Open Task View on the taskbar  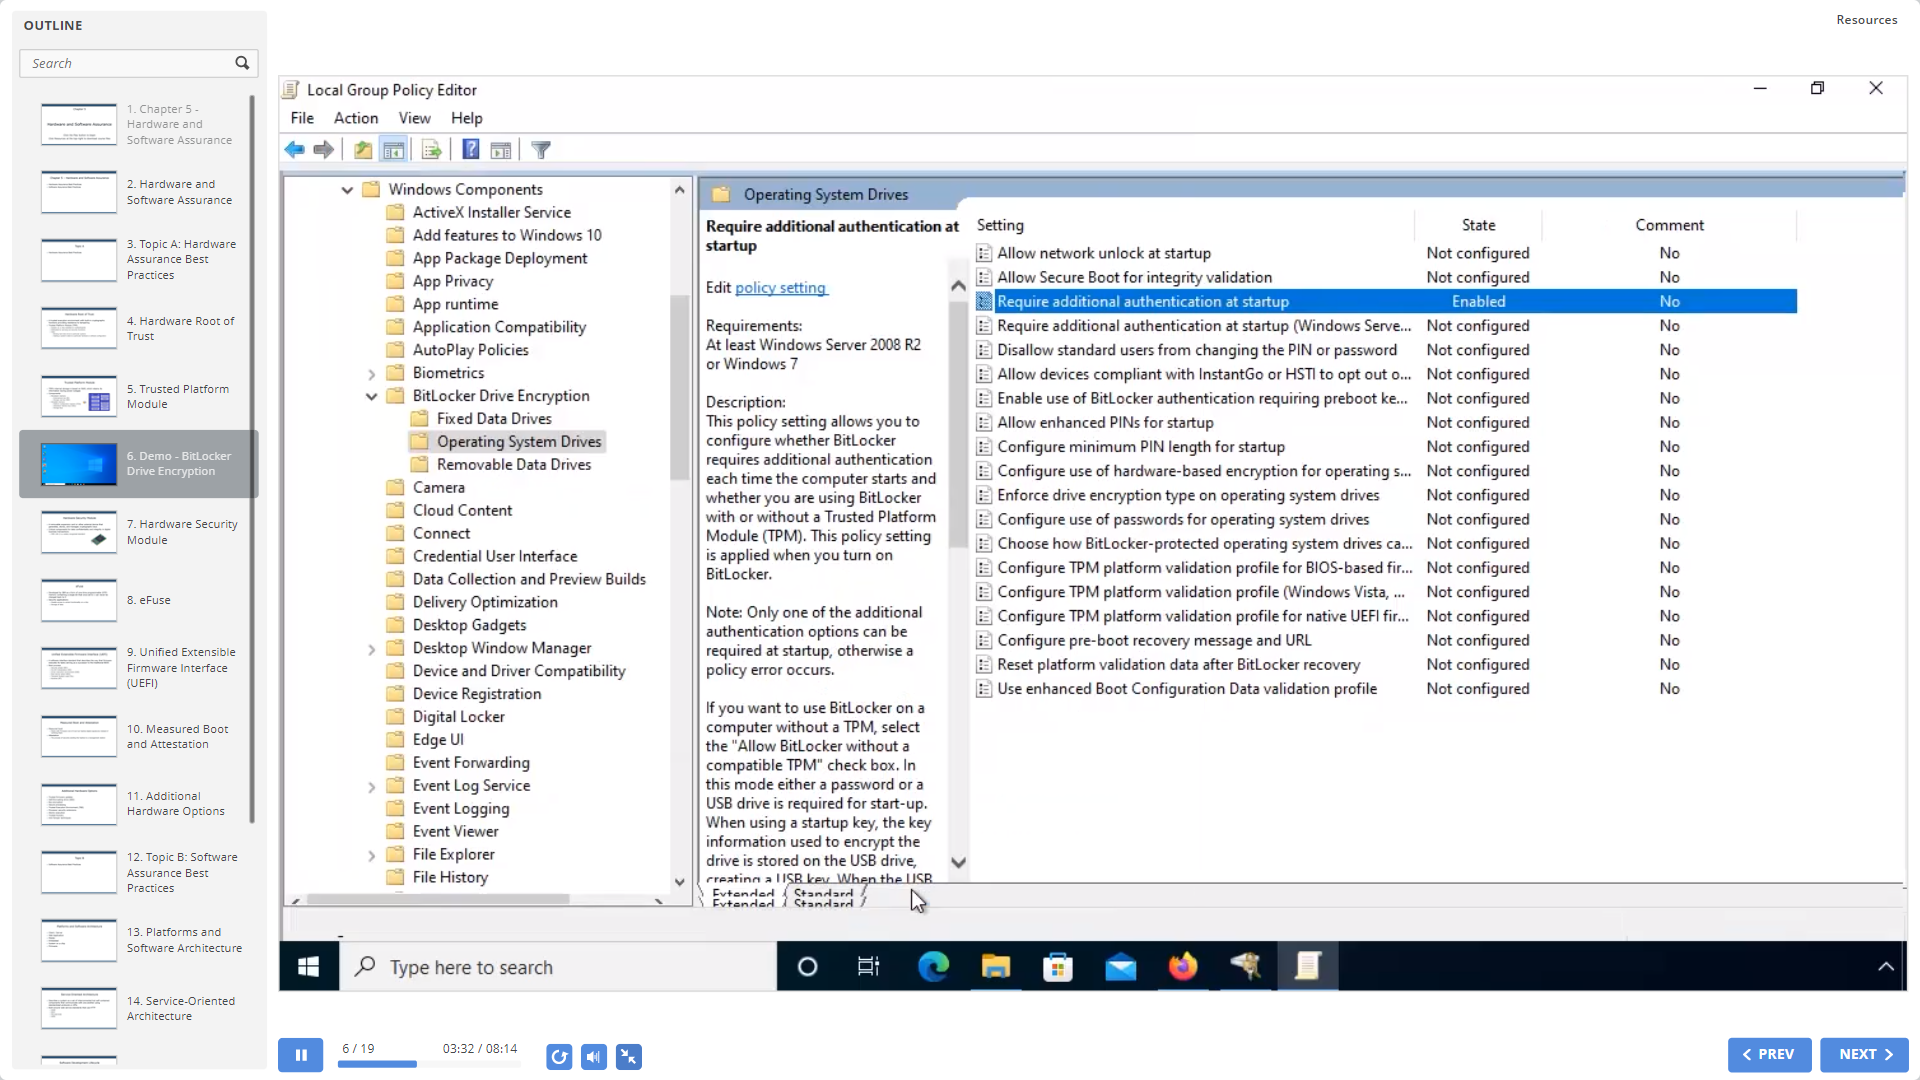coord(868,967)
